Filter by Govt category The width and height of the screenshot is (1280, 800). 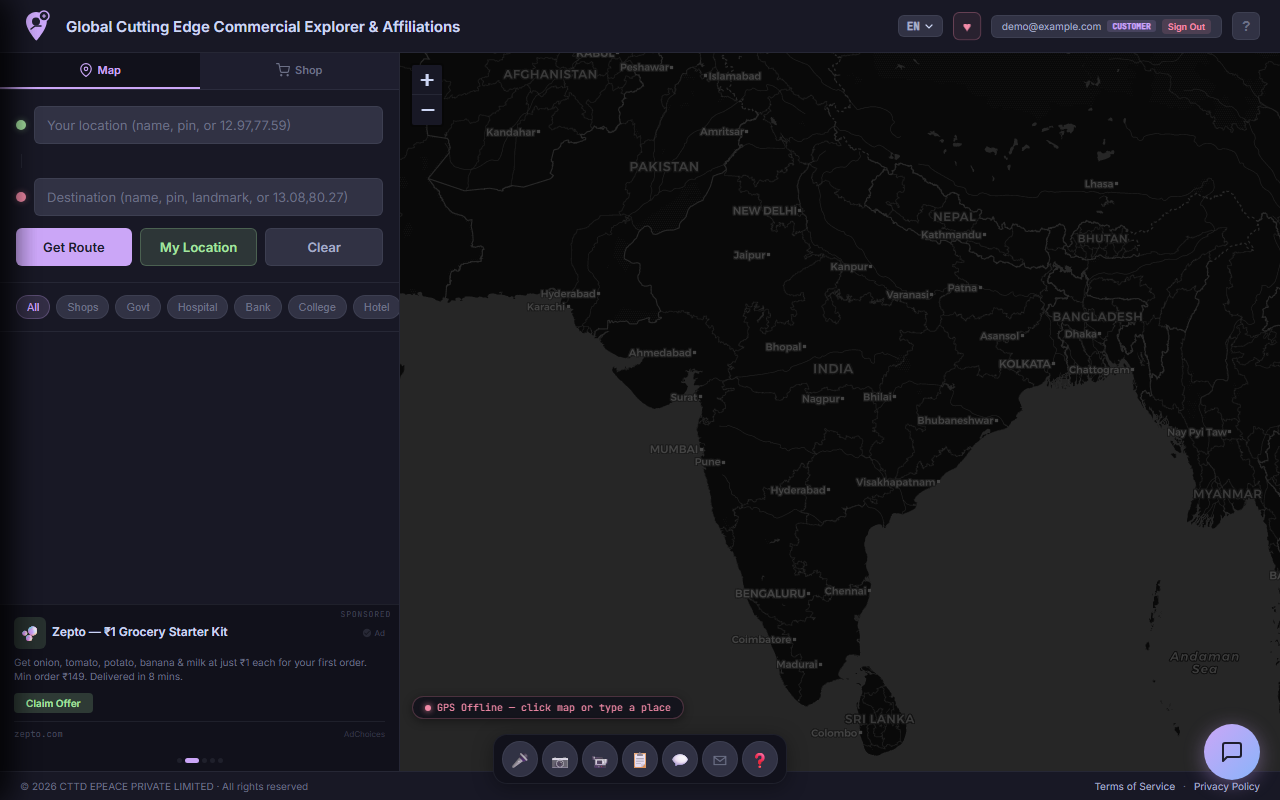(138, 307)
